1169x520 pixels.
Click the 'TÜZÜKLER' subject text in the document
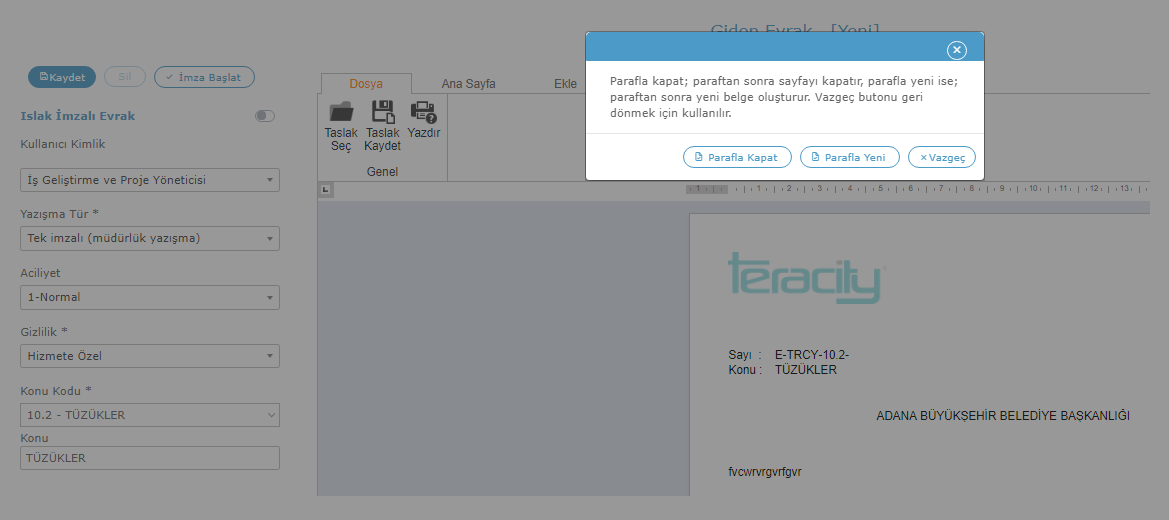[806, 369]
